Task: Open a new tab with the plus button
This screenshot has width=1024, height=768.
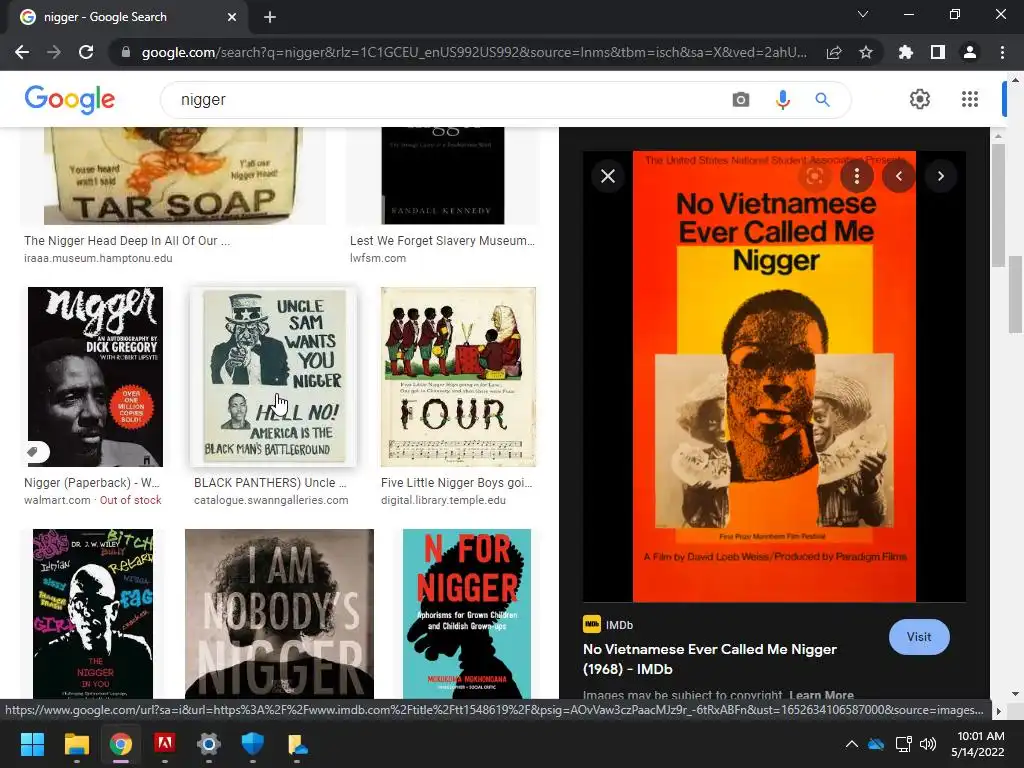Action: 270,17
